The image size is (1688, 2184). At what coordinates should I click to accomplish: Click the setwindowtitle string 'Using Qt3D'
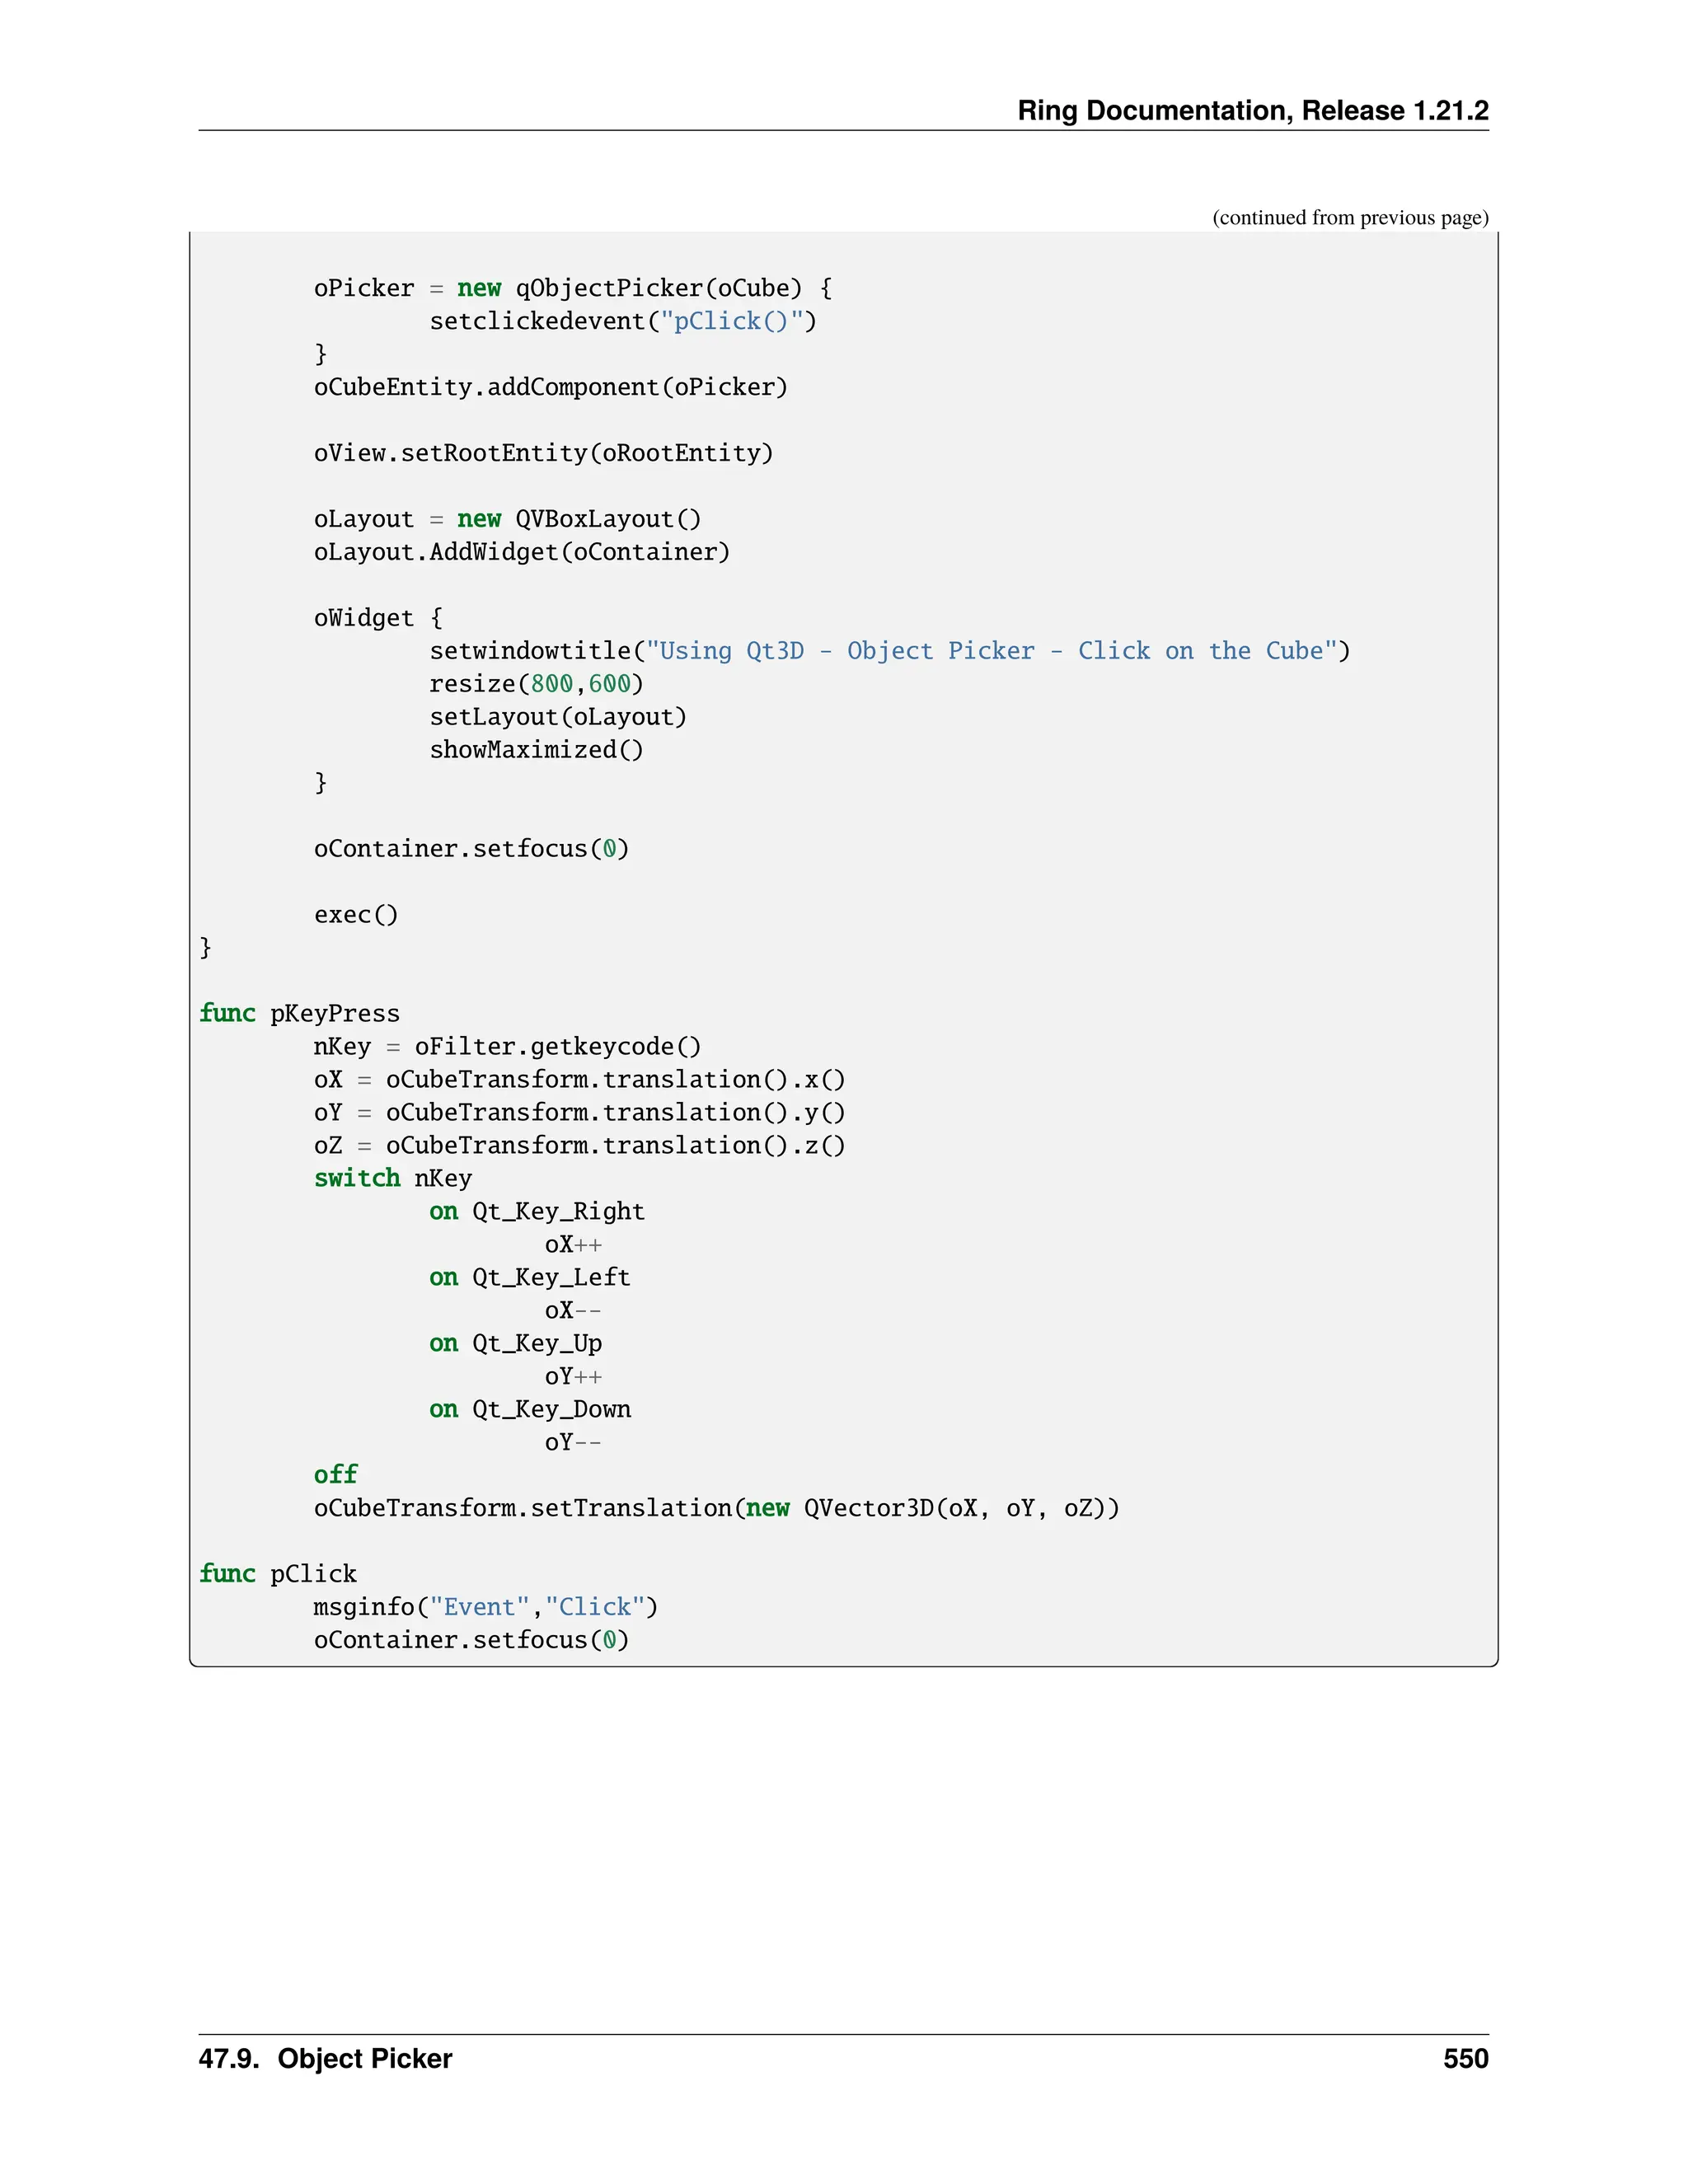725,651
